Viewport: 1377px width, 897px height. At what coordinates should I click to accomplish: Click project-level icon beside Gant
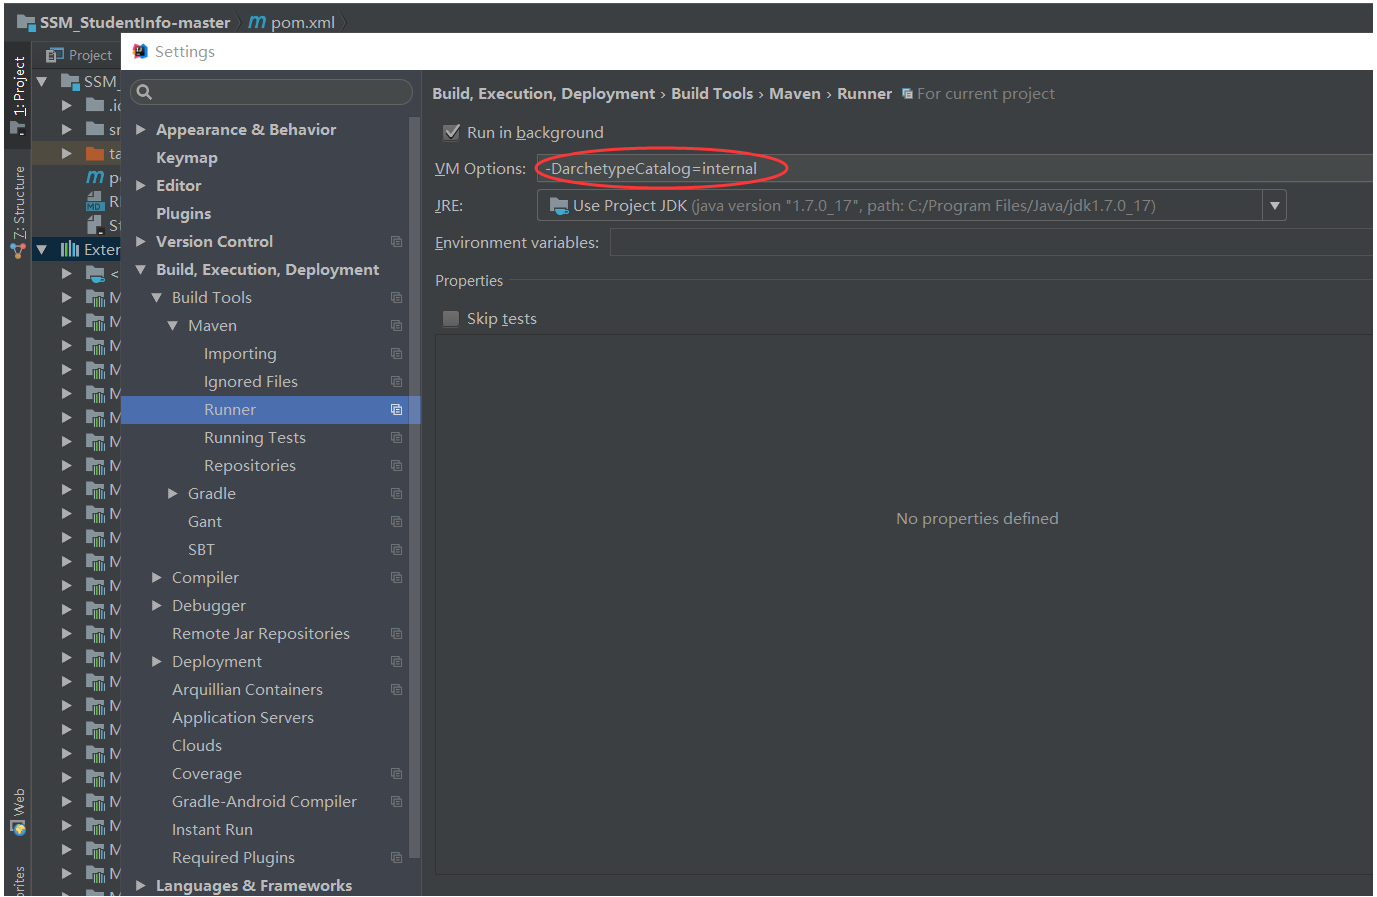pos(396,522)
